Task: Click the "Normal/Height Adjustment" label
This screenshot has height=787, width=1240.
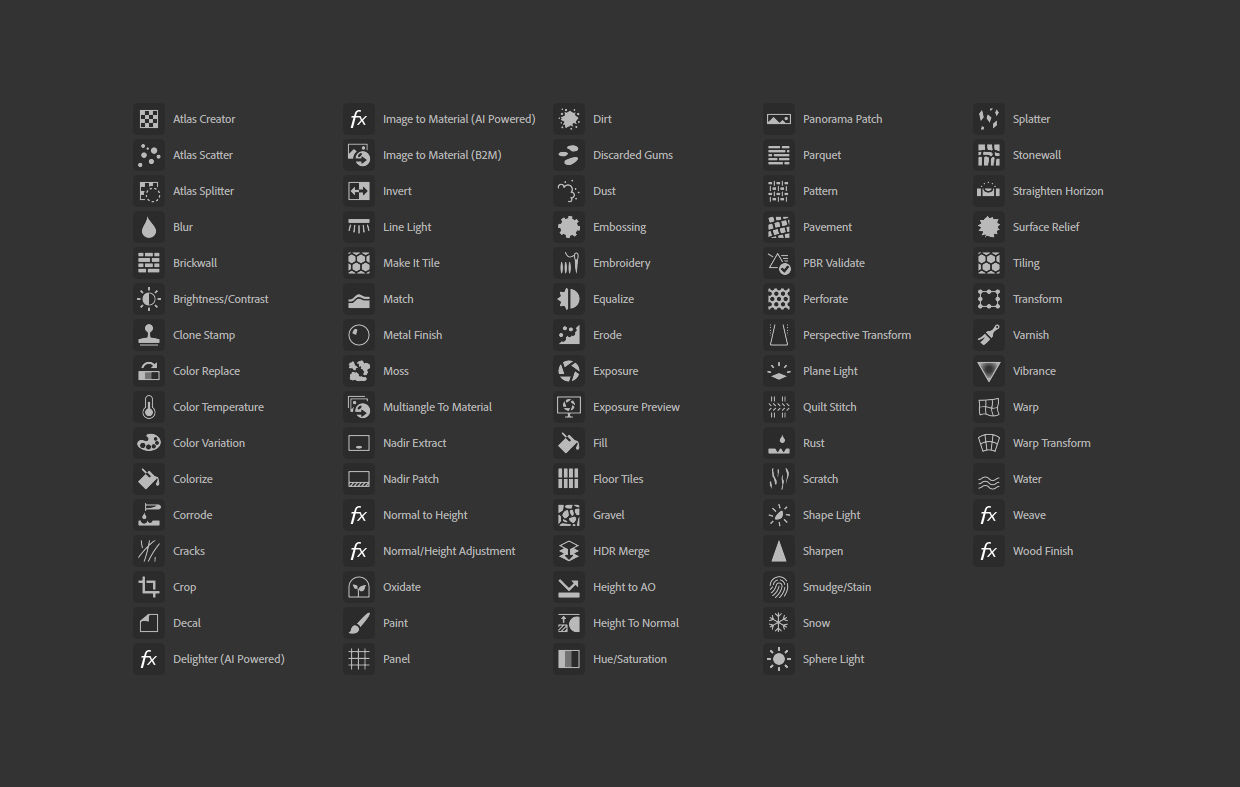Action: (x=449, y=551)
